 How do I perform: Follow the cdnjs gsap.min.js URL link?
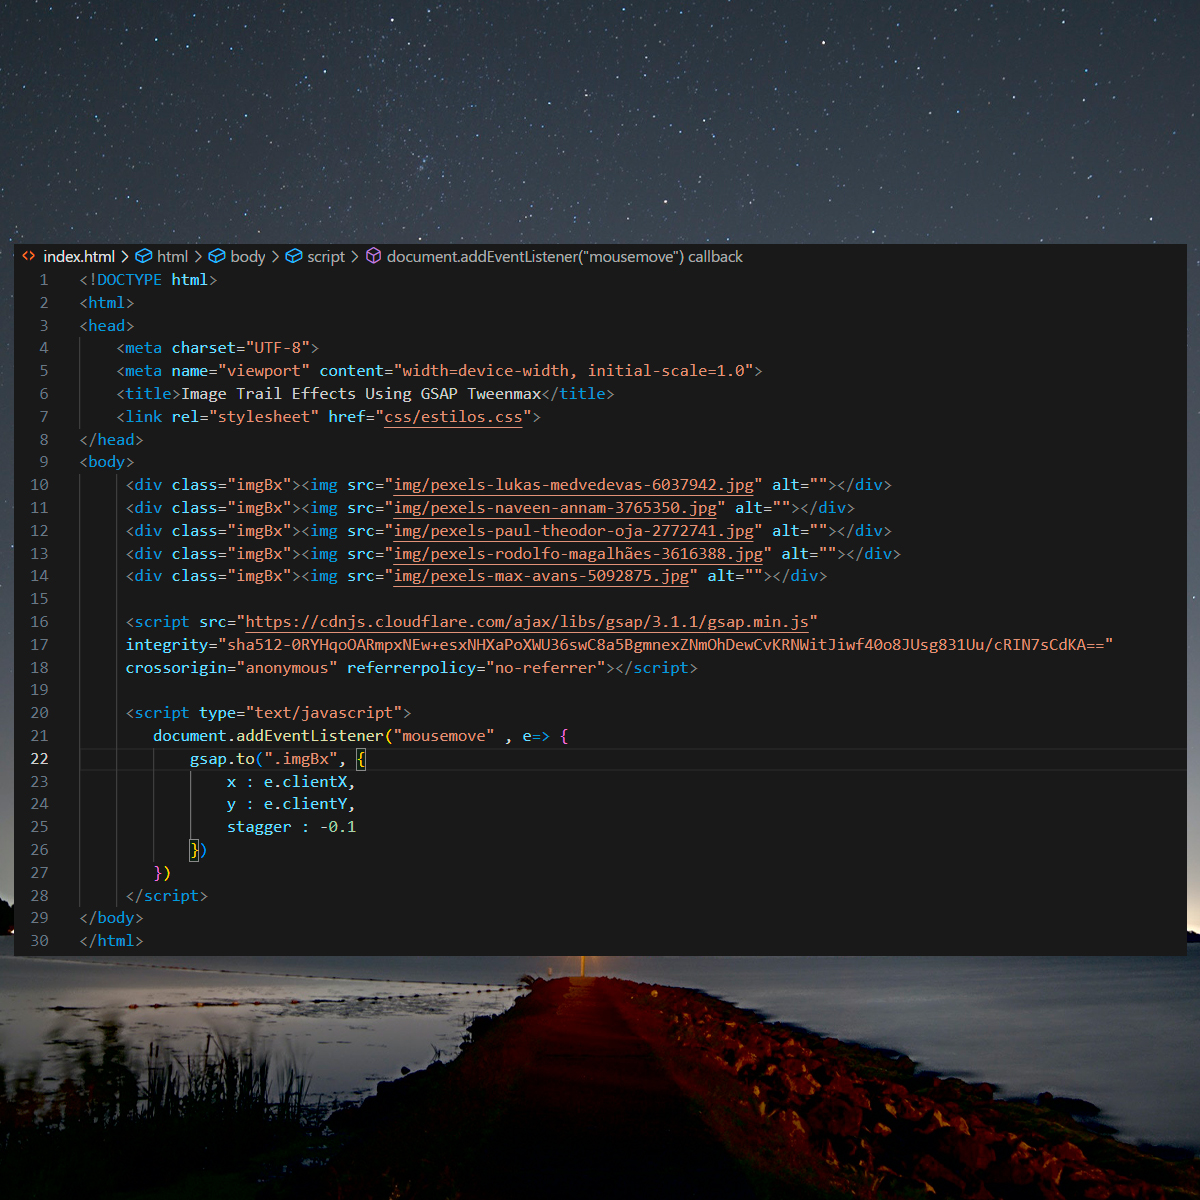(527, 622)
